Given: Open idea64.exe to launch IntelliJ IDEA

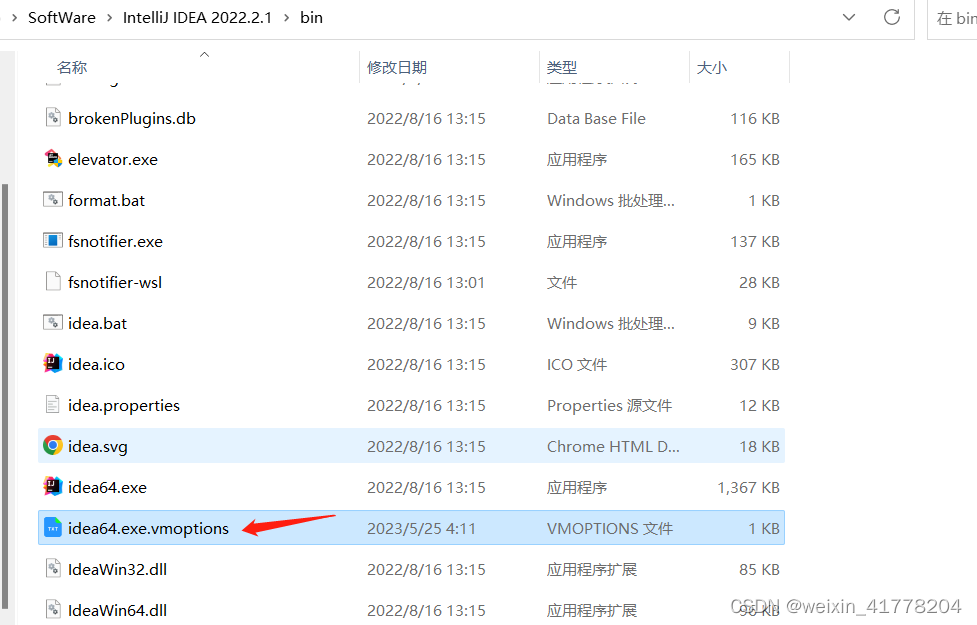Looking at the screenshot, I should (106, 487).
